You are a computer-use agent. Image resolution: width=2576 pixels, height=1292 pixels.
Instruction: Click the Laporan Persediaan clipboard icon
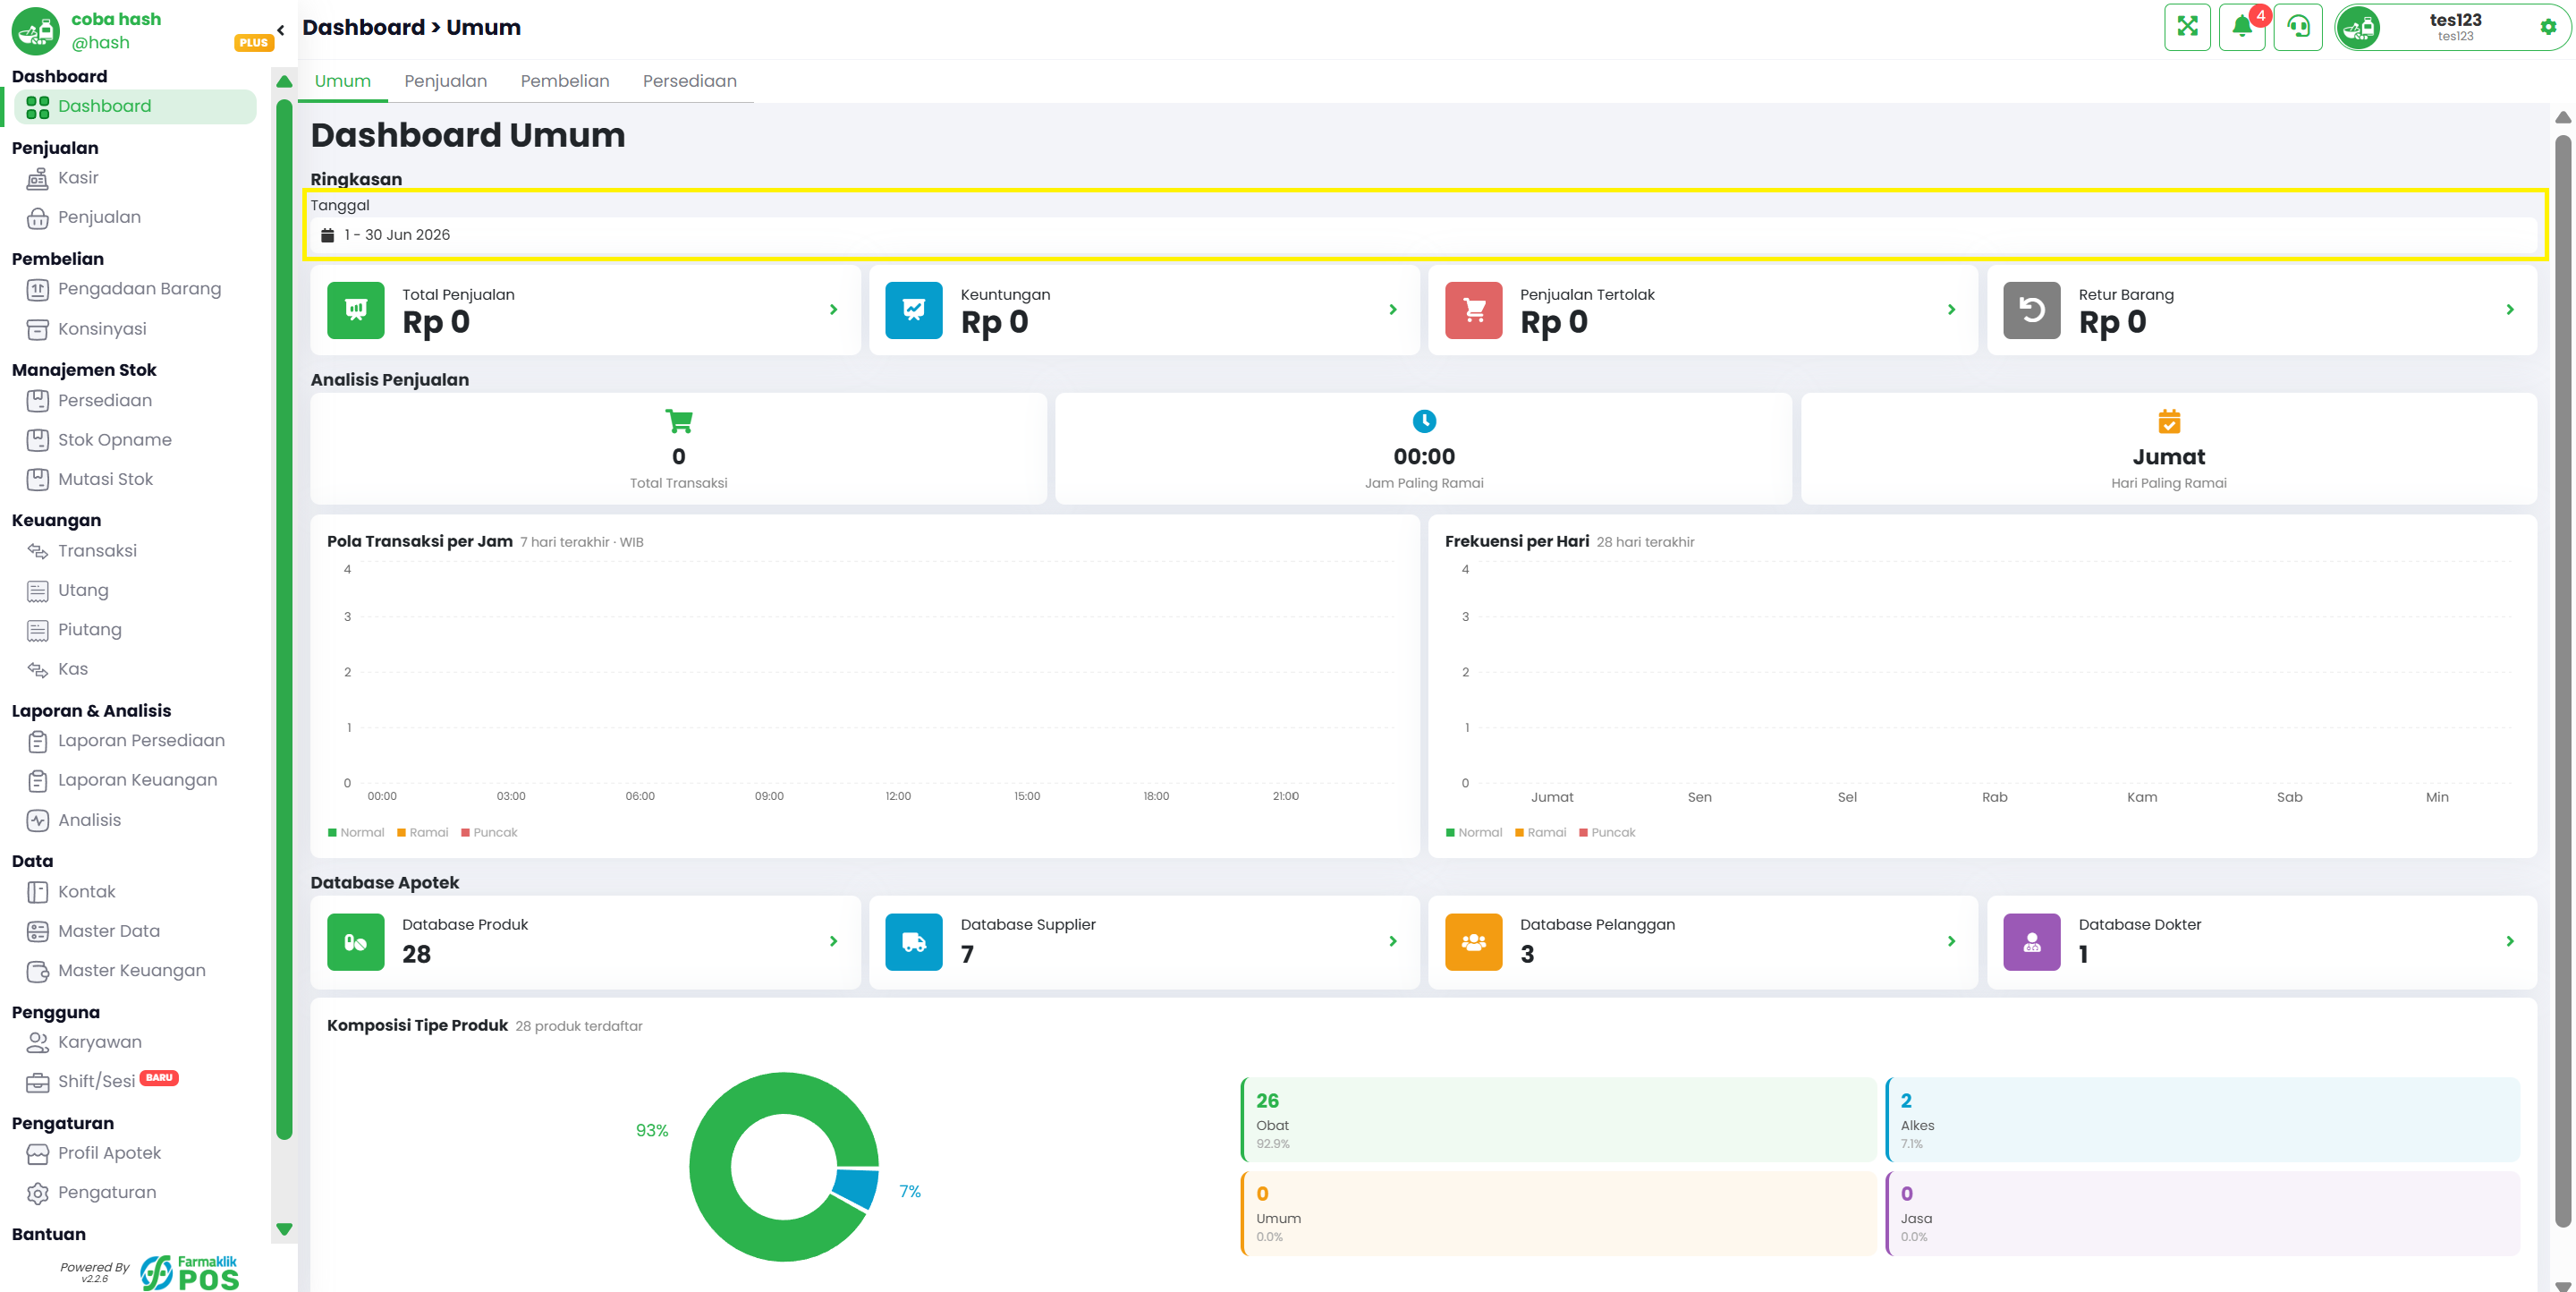37,741
